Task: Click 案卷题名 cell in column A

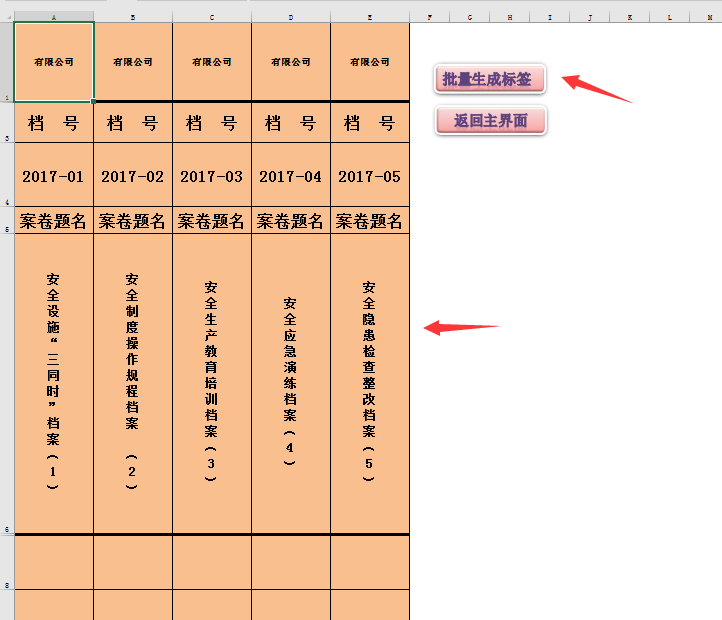Action: point(54,220)
